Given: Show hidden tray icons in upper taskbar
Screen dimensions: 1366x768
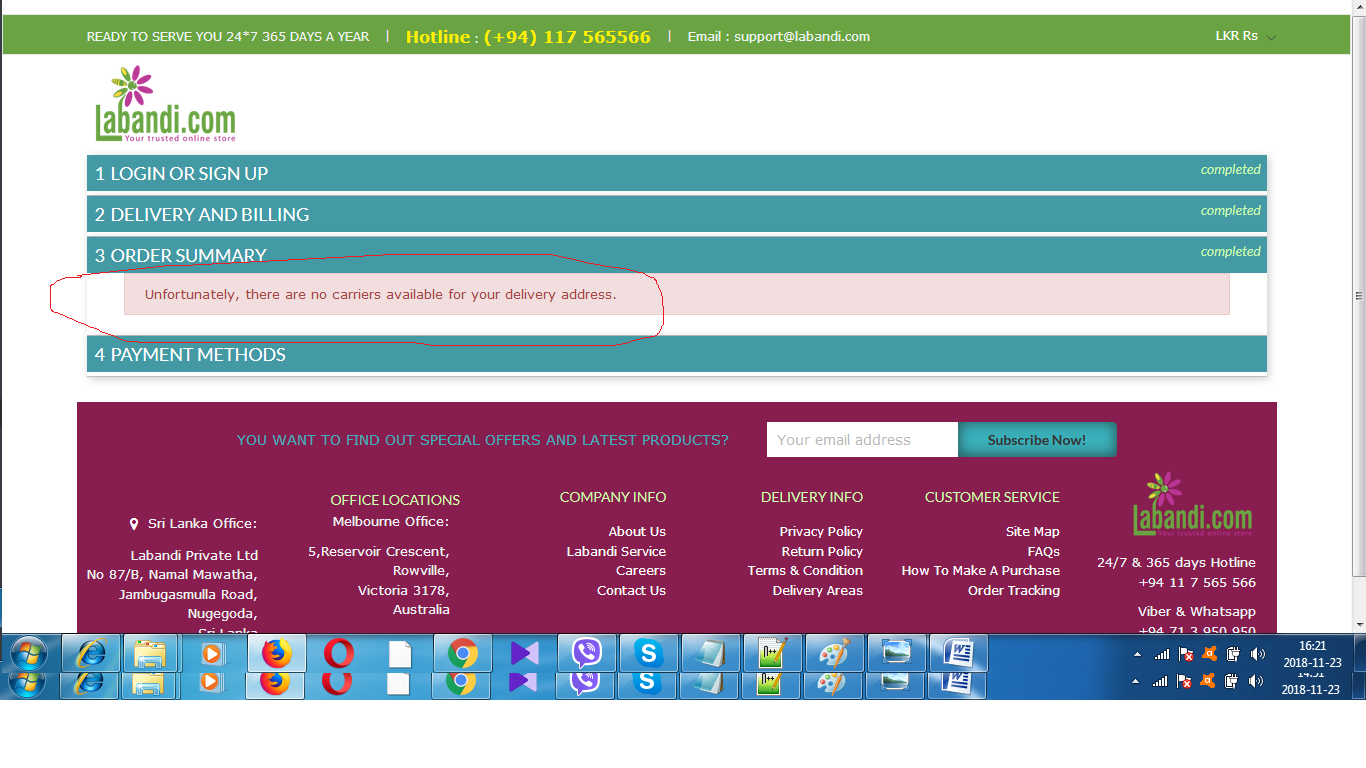Looking at the screenshot, I should click(x=1136, y=655).
